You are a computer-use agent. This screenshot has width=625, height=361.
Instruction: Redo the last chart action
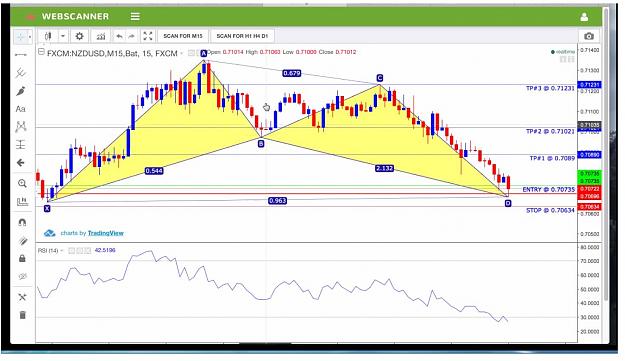coord(131,36)
